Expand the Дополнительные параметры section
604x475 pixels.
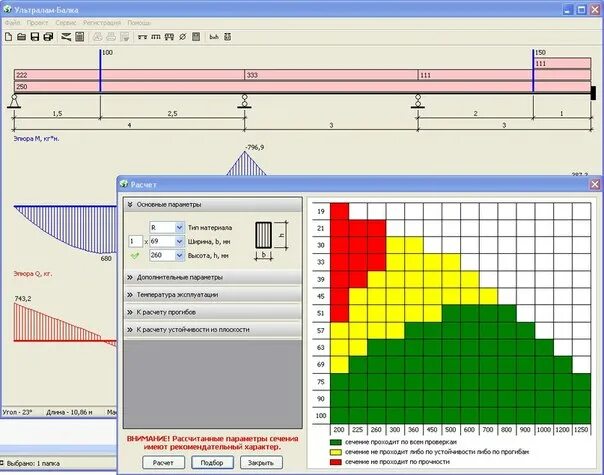(x=213, y=277)
